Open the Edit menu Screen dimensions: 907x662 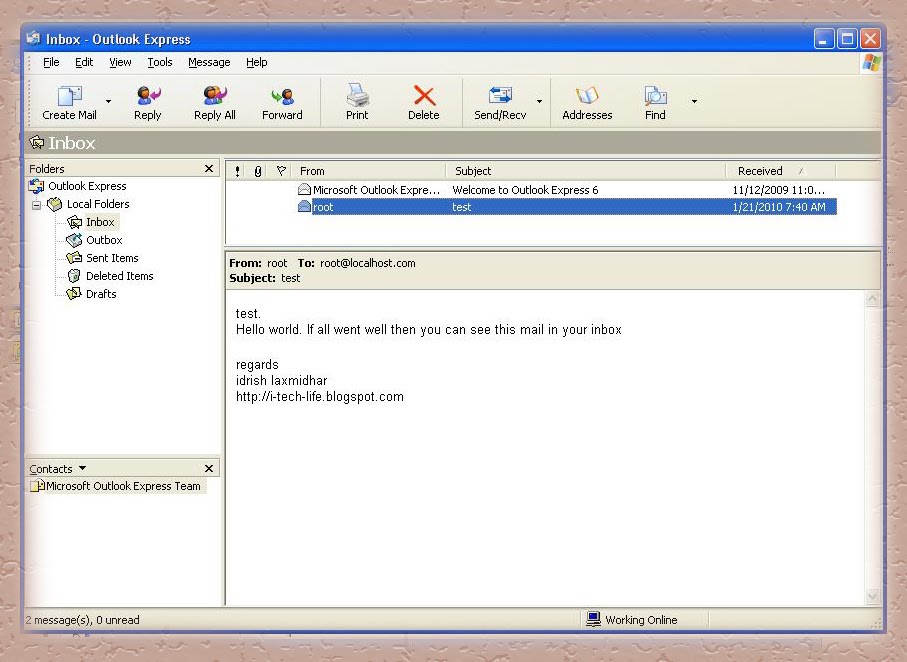pyautogui.click(x=84, y=62)
